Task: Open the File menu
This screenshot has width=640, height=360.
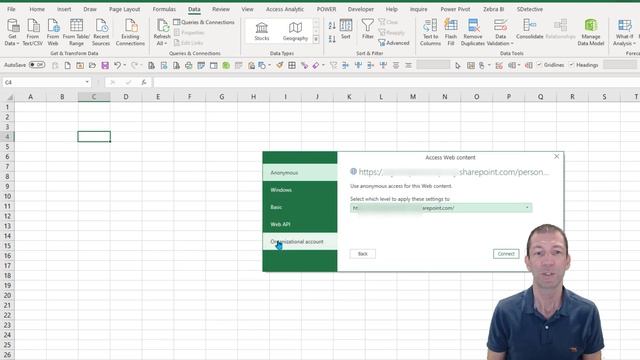Action: (x=11, y=9)
